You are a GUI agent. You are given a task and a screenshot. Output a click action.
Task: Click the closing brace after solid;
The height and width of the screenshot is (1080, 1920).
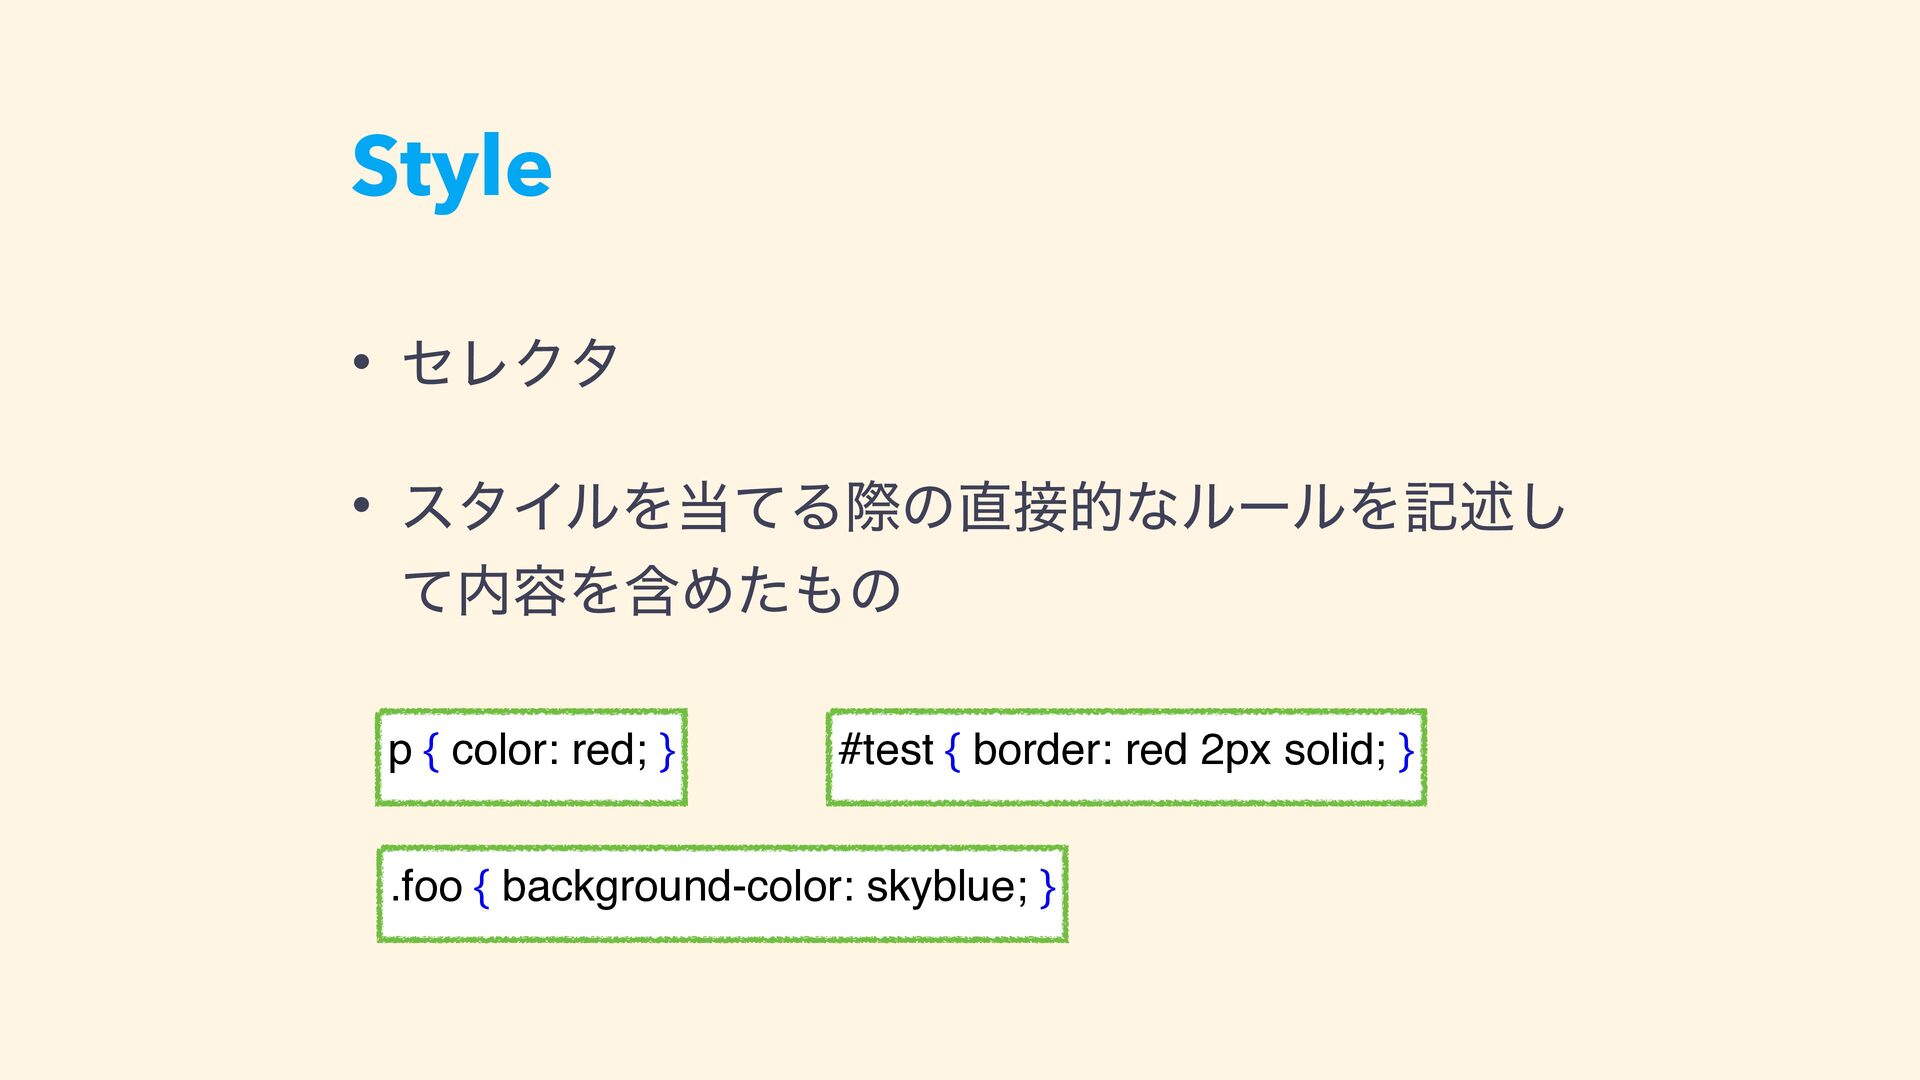click(x=1406, y=751)
